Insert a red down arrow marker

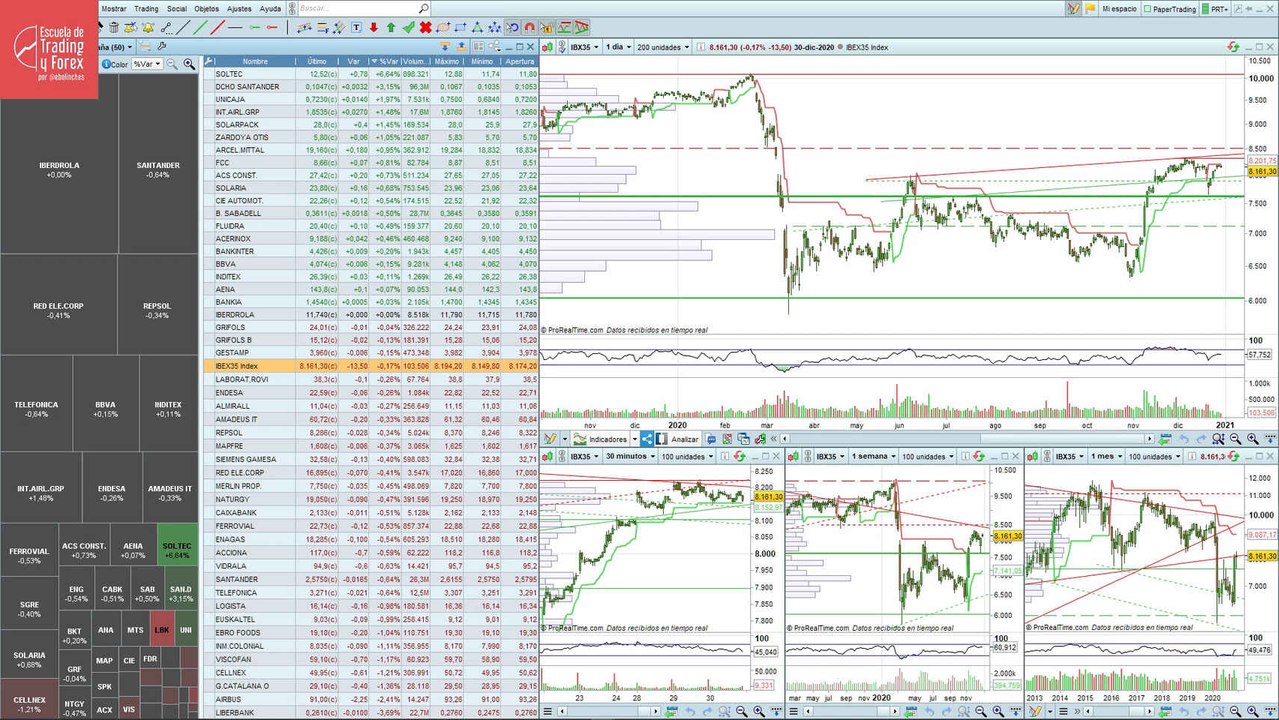374,27
